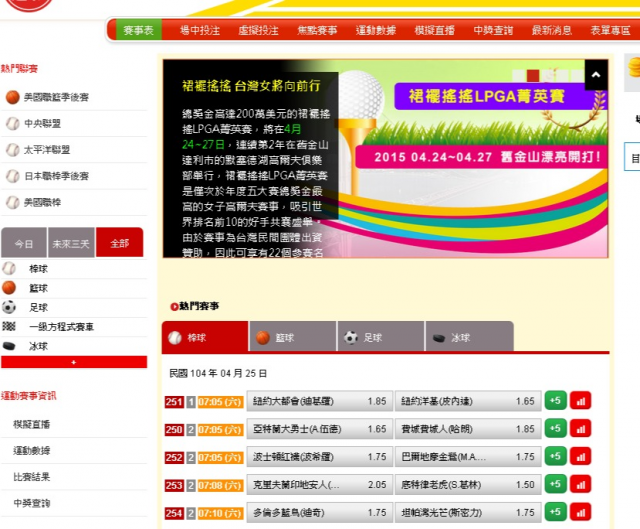Click the green +5 button for match 250

coord(555,429)
